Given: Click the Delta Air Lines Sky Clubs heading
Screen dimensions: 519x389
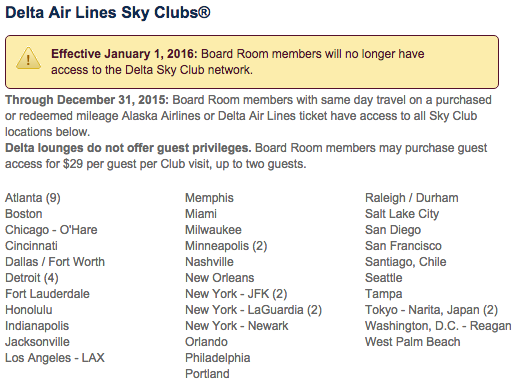Looking at the screenshot, I should (x=108, y=13).
